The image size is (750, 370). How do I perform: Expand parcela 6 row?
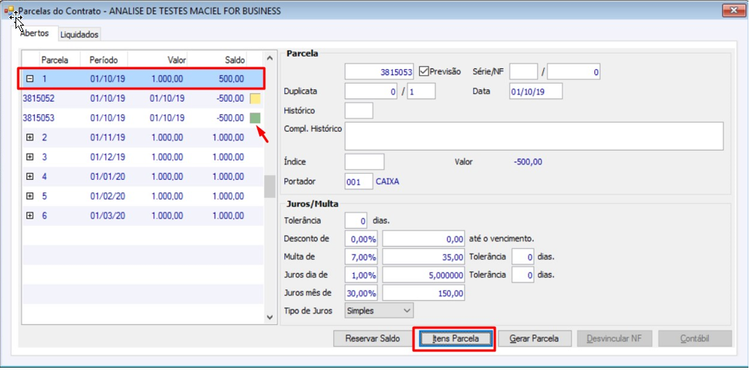click(30, 216)
